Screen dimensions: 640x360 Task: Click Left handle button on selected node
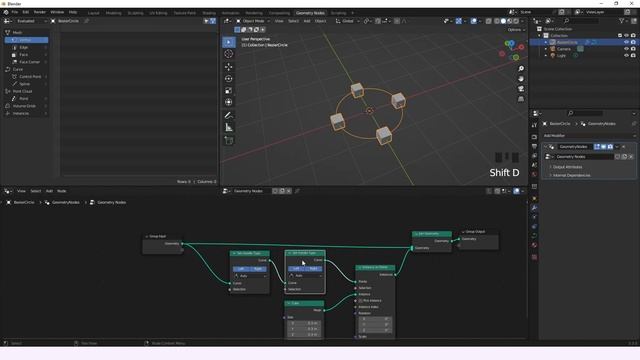click(x=296, y=269)
